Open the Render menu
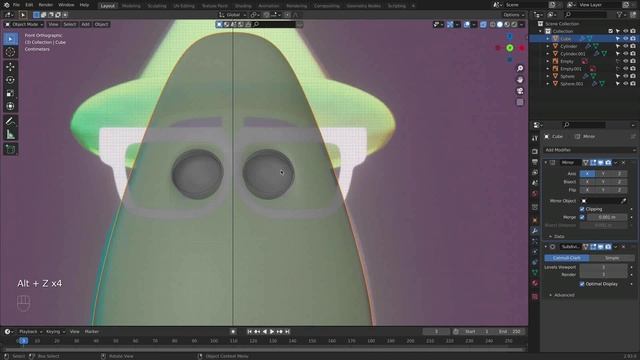 [45, 5]
